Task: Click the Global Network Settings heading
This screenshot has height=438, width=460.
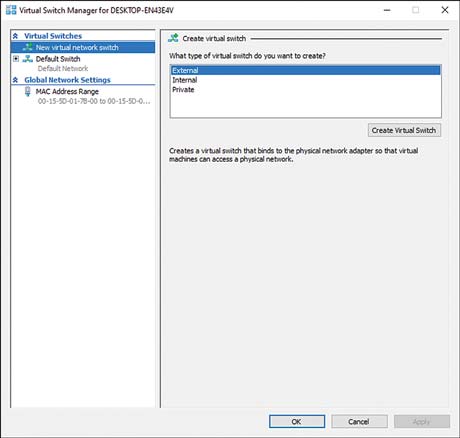Action: [67, 80]
